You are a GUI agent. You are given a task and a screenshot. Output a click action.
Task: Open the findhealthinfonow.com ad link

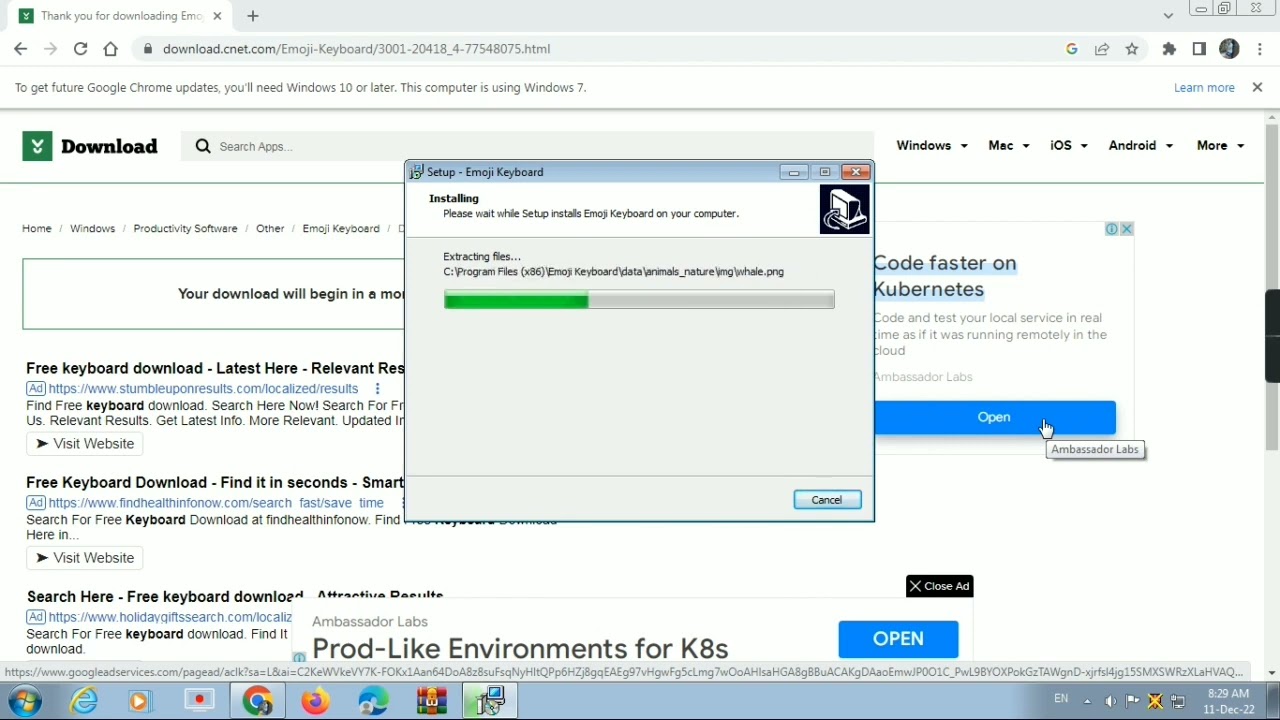pos(216,503)
